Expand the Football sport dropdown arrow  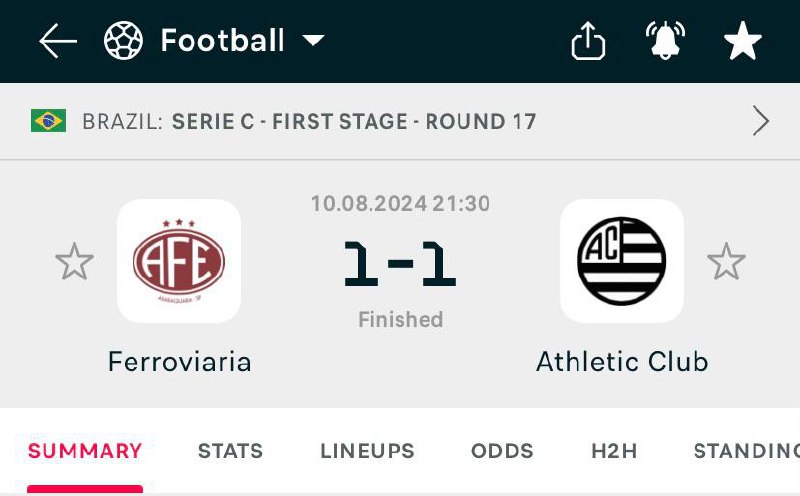click(x=313, y=41)
